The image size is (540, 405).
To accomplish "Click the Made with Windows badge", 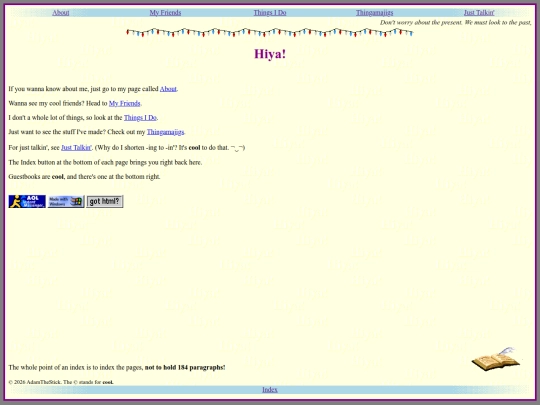I will point(66,201).
